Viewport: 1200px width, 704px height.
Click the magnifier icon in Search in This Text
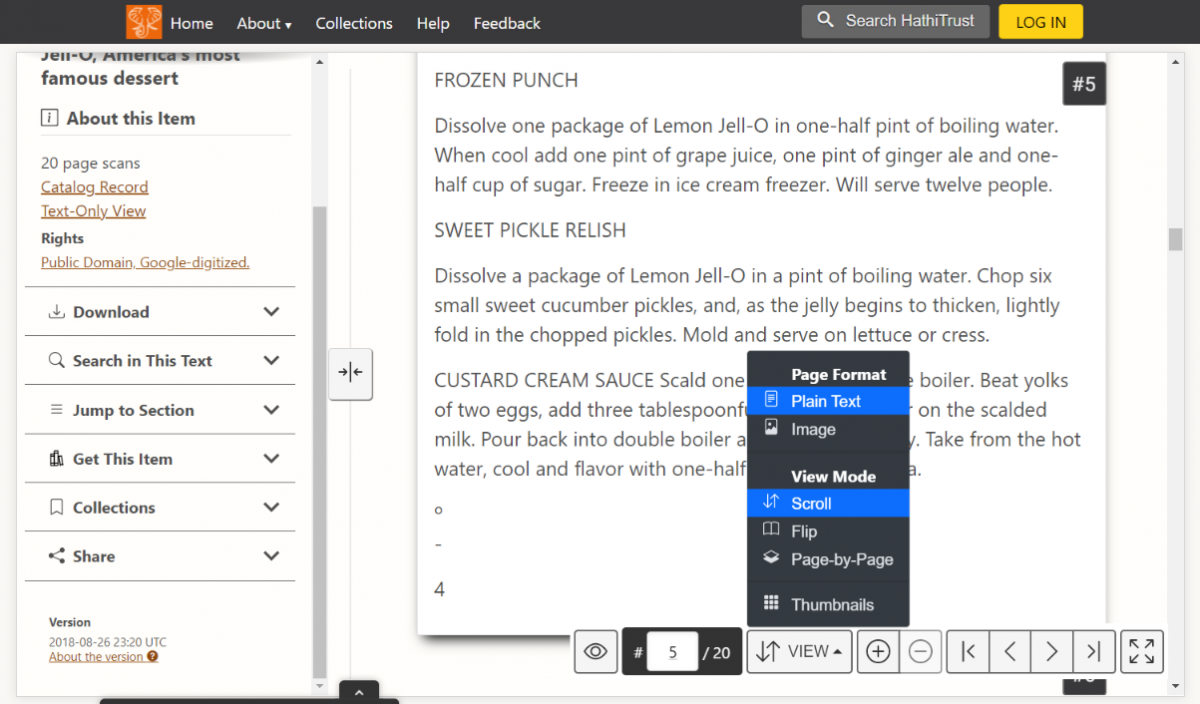tap(57, 361)
